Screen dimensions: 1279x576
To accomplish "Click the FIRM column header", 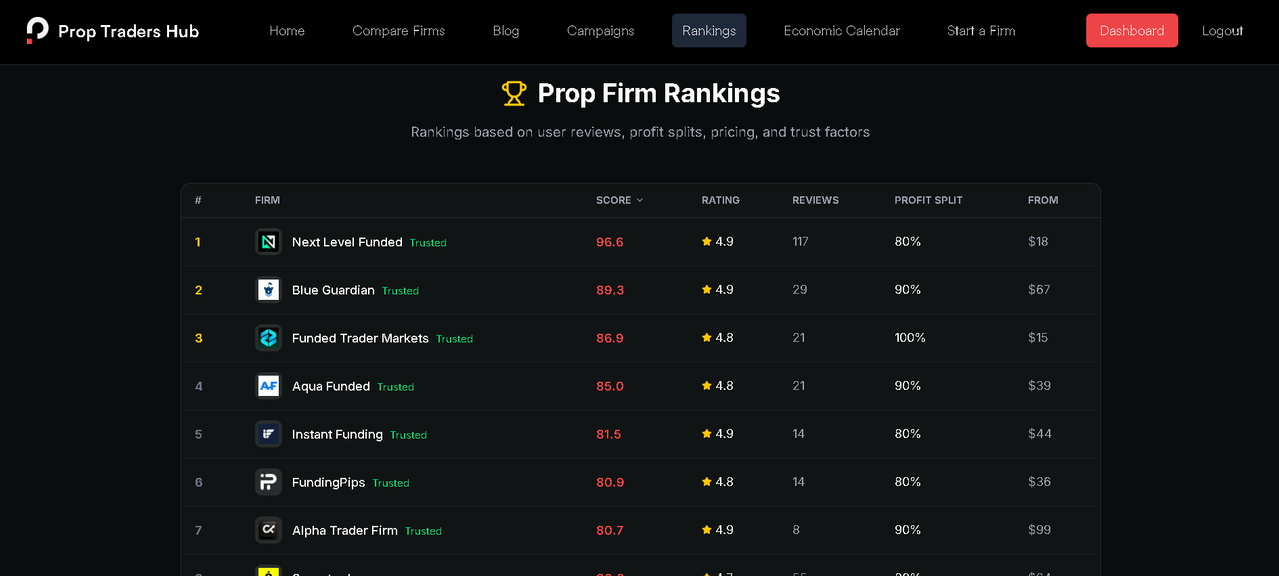I will point(268,200).
